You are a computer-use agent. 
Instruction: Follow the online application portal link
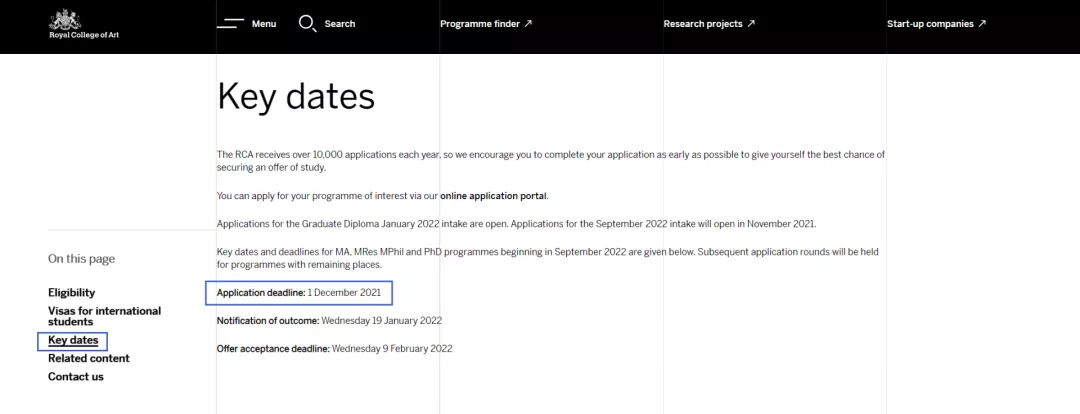[x=494, y=196]
